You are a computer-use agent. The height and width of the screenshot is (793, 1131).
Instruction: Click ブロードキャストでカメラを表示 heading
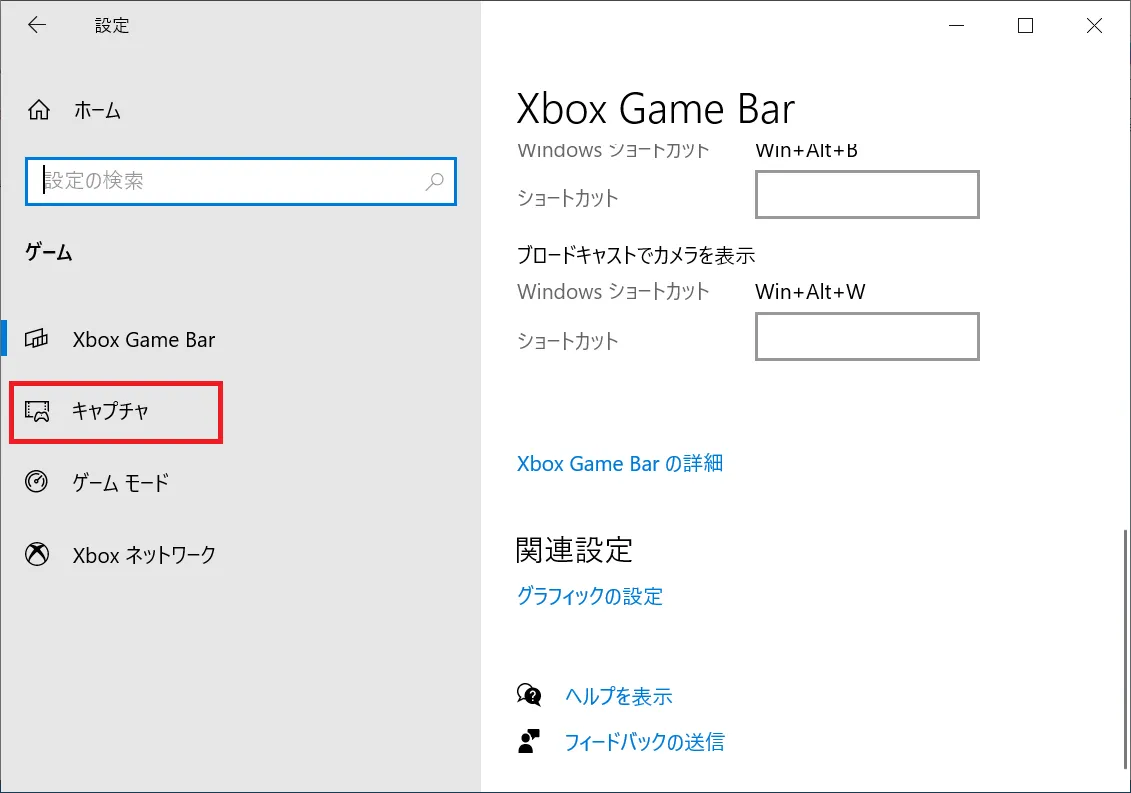[x=635, y=255]
